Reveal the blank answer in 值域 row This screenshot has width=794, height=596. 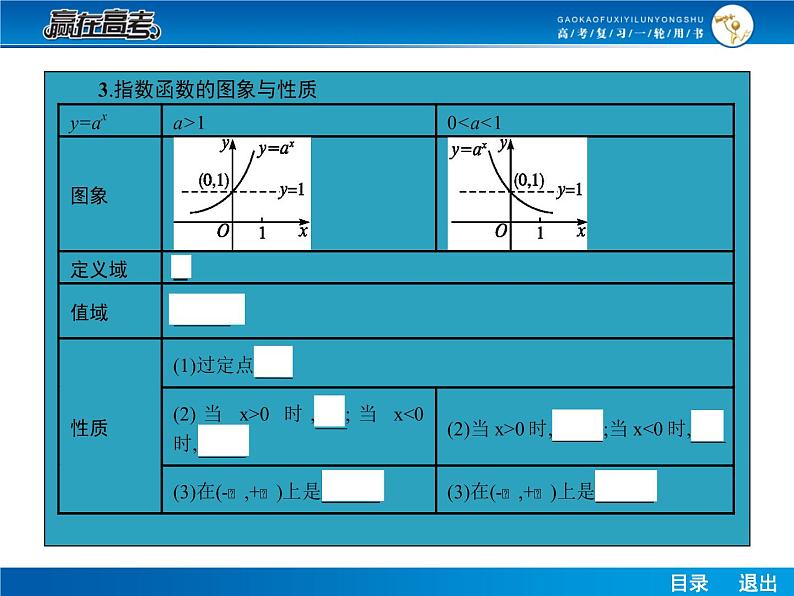point(207,309)
